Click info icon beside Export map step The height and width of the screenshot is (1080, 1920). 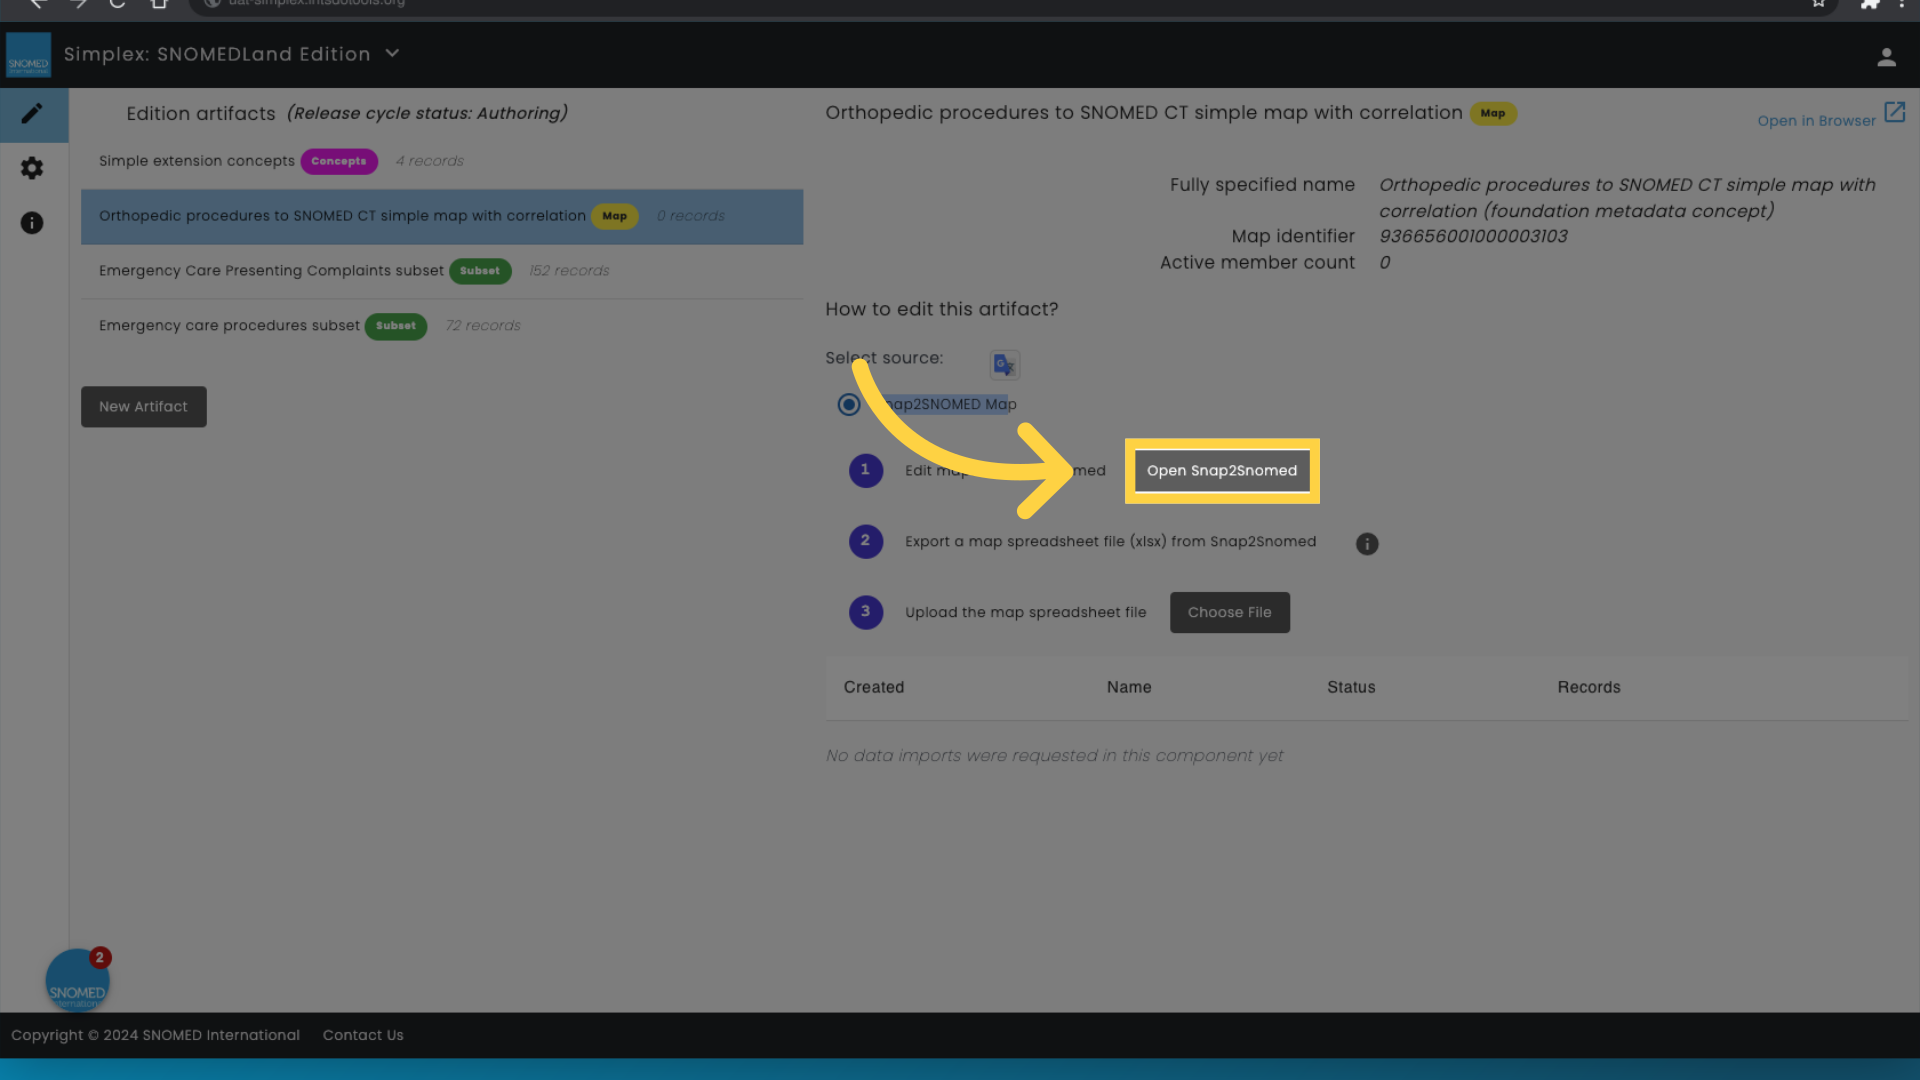coord(1367,544)
